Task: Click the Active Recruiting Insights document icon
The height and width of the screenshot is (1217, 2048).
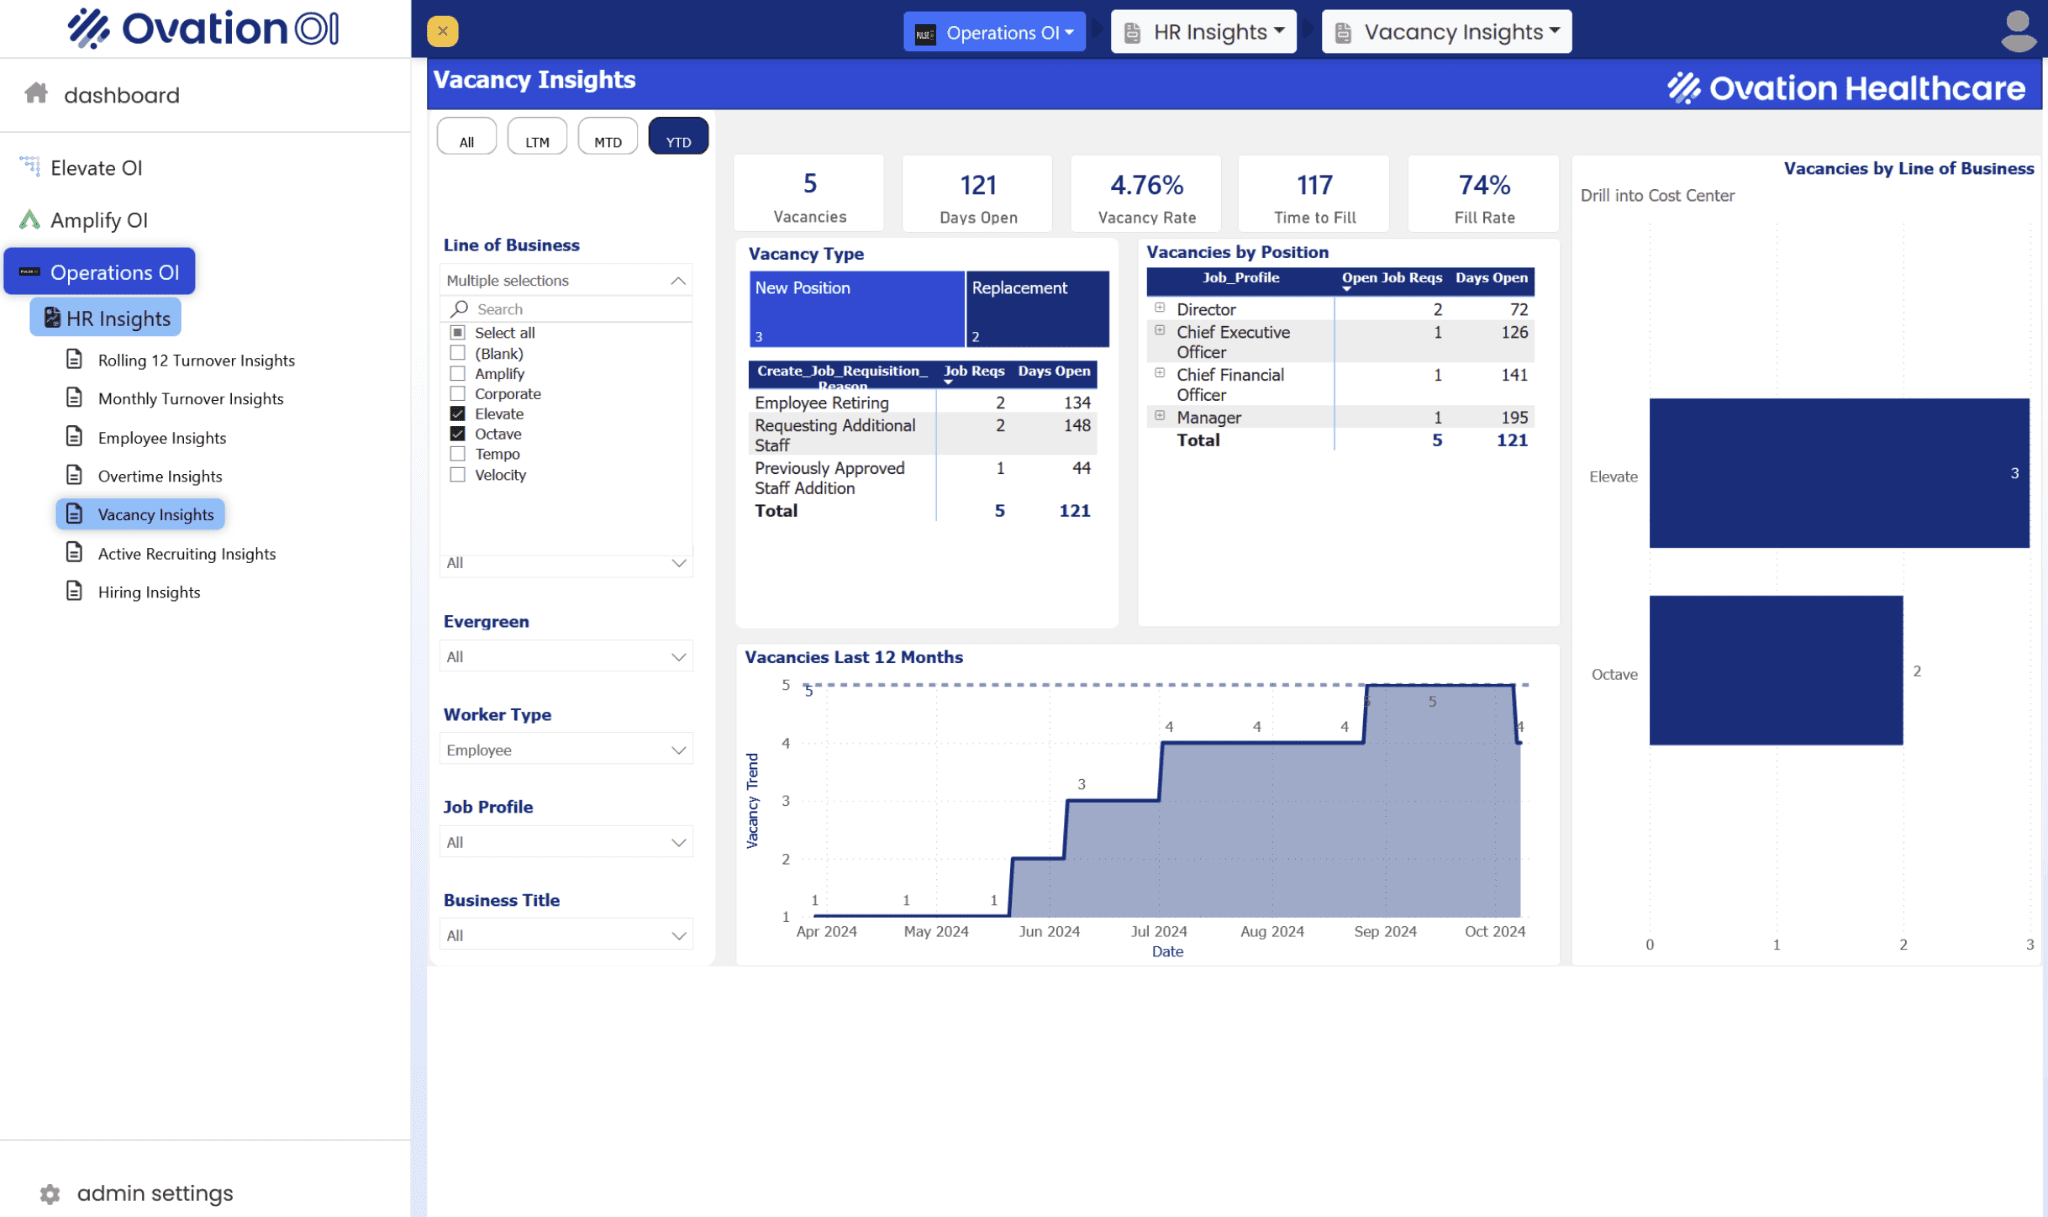Action: click(x=74, y=553)
